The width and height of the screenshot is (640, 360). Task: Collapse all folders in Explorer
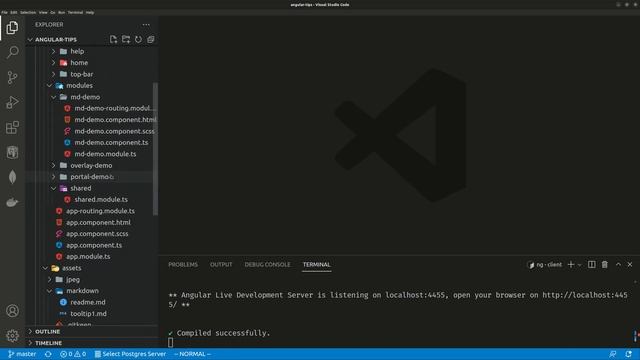pyautogui.click(x=151, y=39)
